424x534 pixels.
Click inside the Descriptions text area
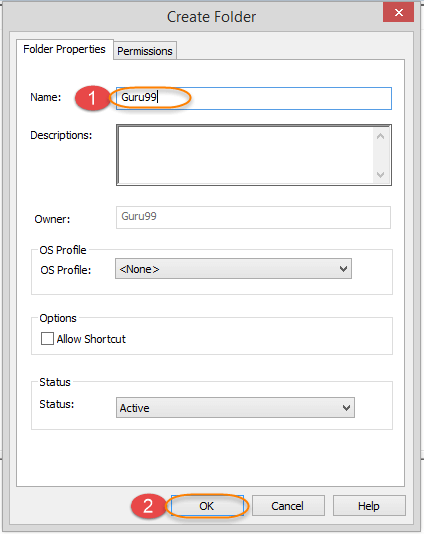[245, 155]
